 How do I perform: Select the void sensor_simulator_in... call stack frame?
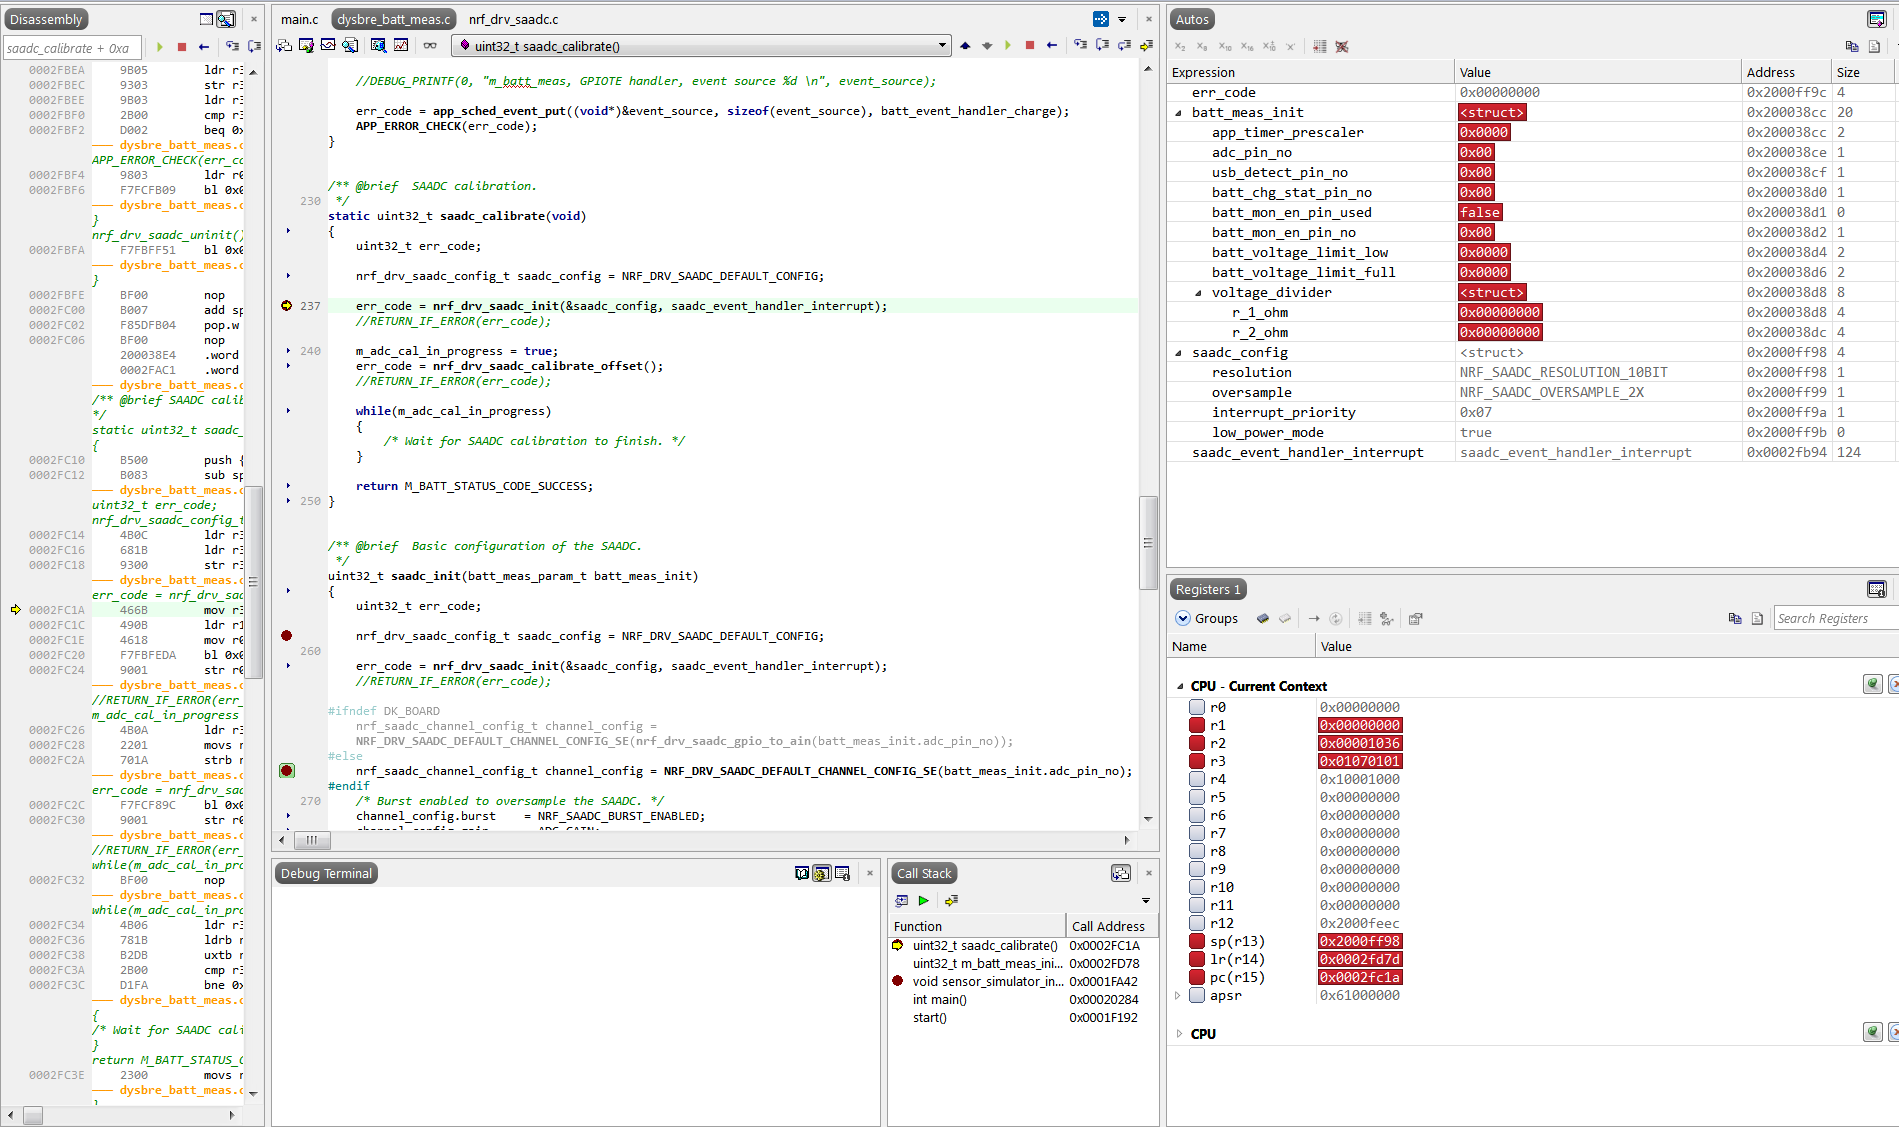[1023, 982]
